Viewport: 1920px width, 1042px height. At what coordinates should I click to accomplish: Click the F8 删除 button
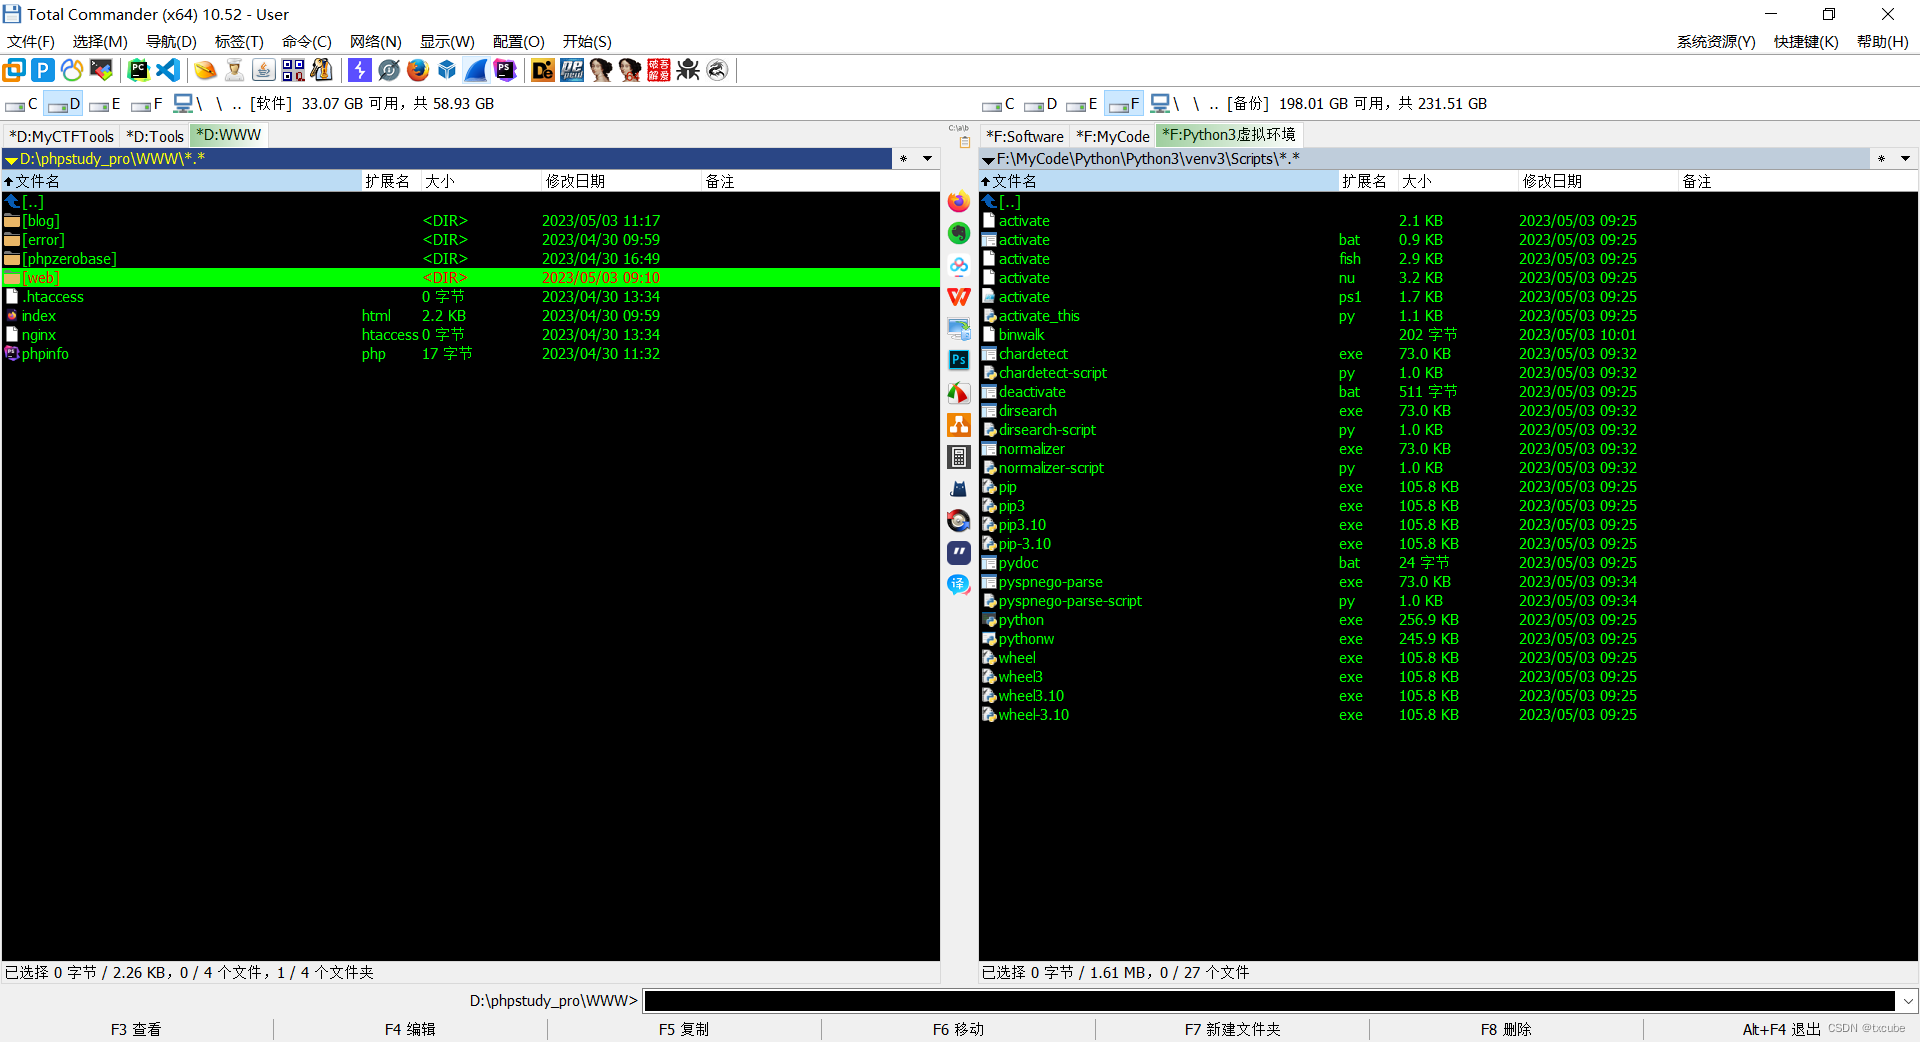click(x=1506, y=1029)
